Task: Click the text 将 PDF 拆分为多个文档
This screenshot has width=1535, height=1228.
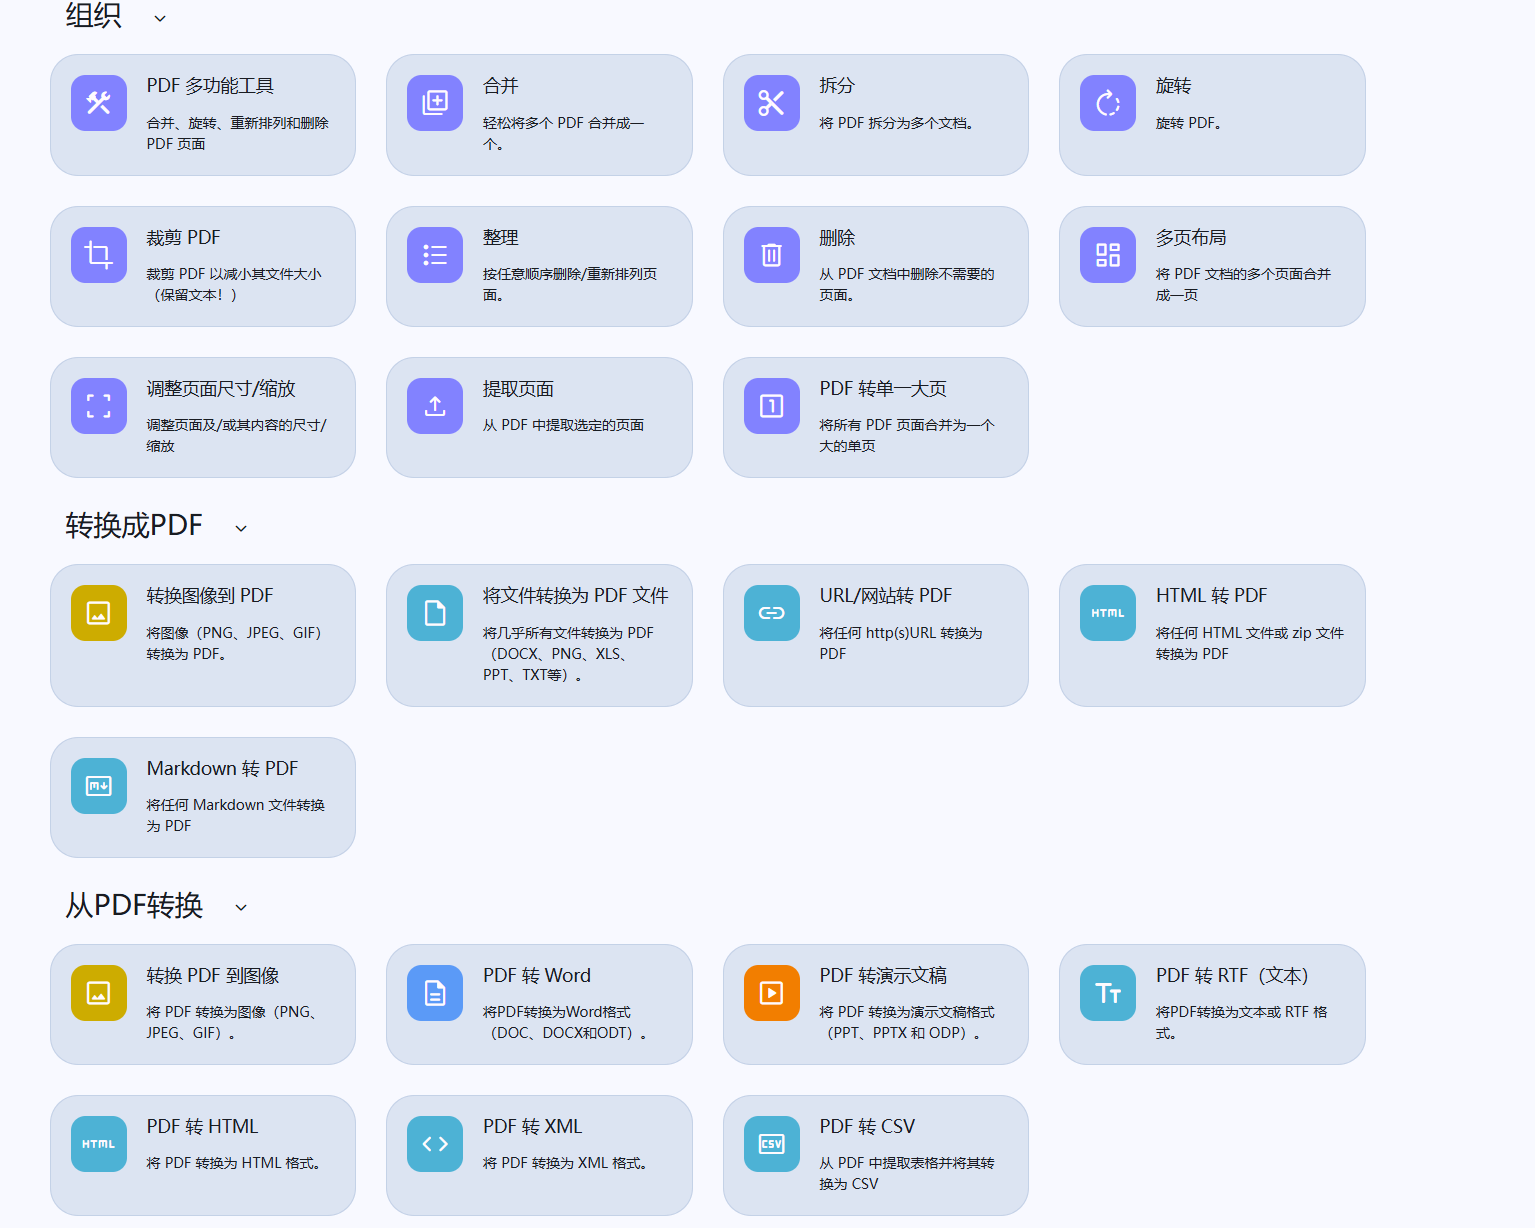Action: 897,123
